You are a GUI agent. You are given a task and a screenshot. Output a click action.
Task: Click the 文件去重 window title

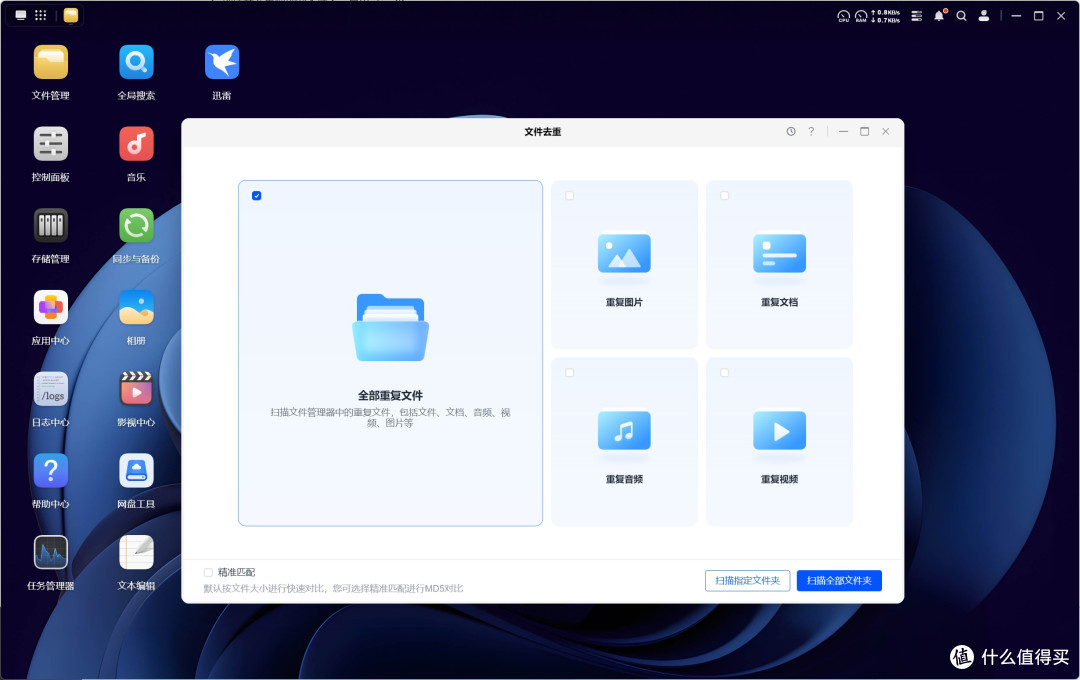click(543, 132)
